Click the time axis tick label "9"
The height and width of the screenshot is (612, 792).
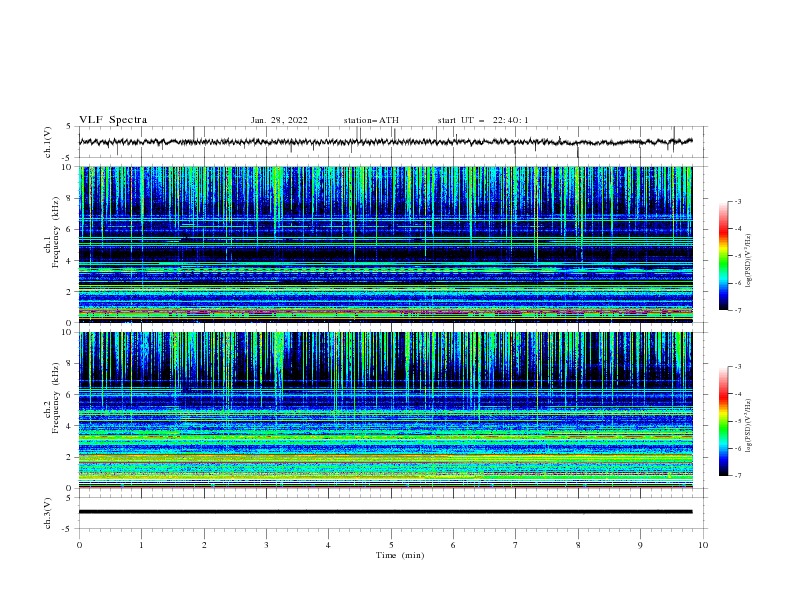[x=640, y=545]
